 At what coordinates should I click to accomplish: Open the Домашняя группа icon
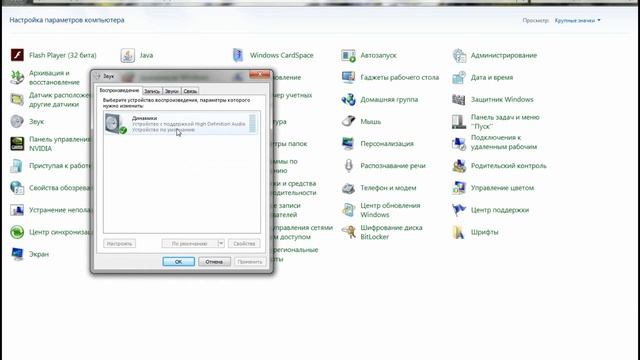click(348, 99)
